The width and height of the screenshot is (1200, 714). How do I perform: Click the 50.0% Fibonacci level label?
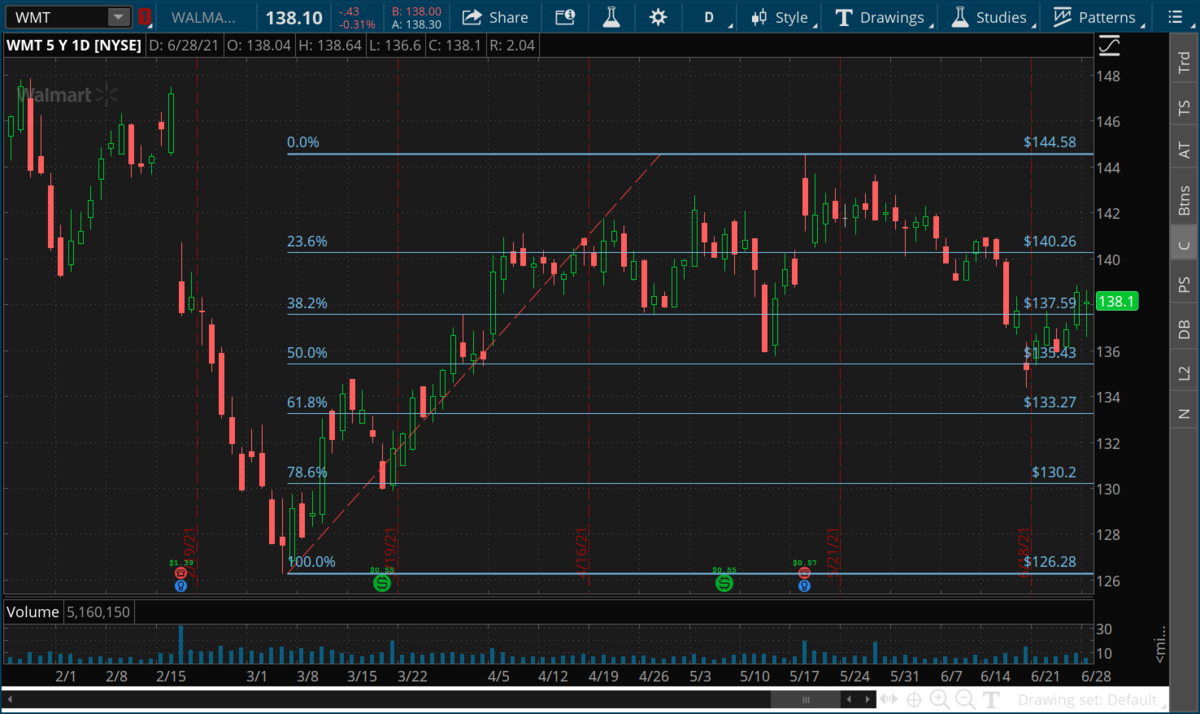(307, 352)
